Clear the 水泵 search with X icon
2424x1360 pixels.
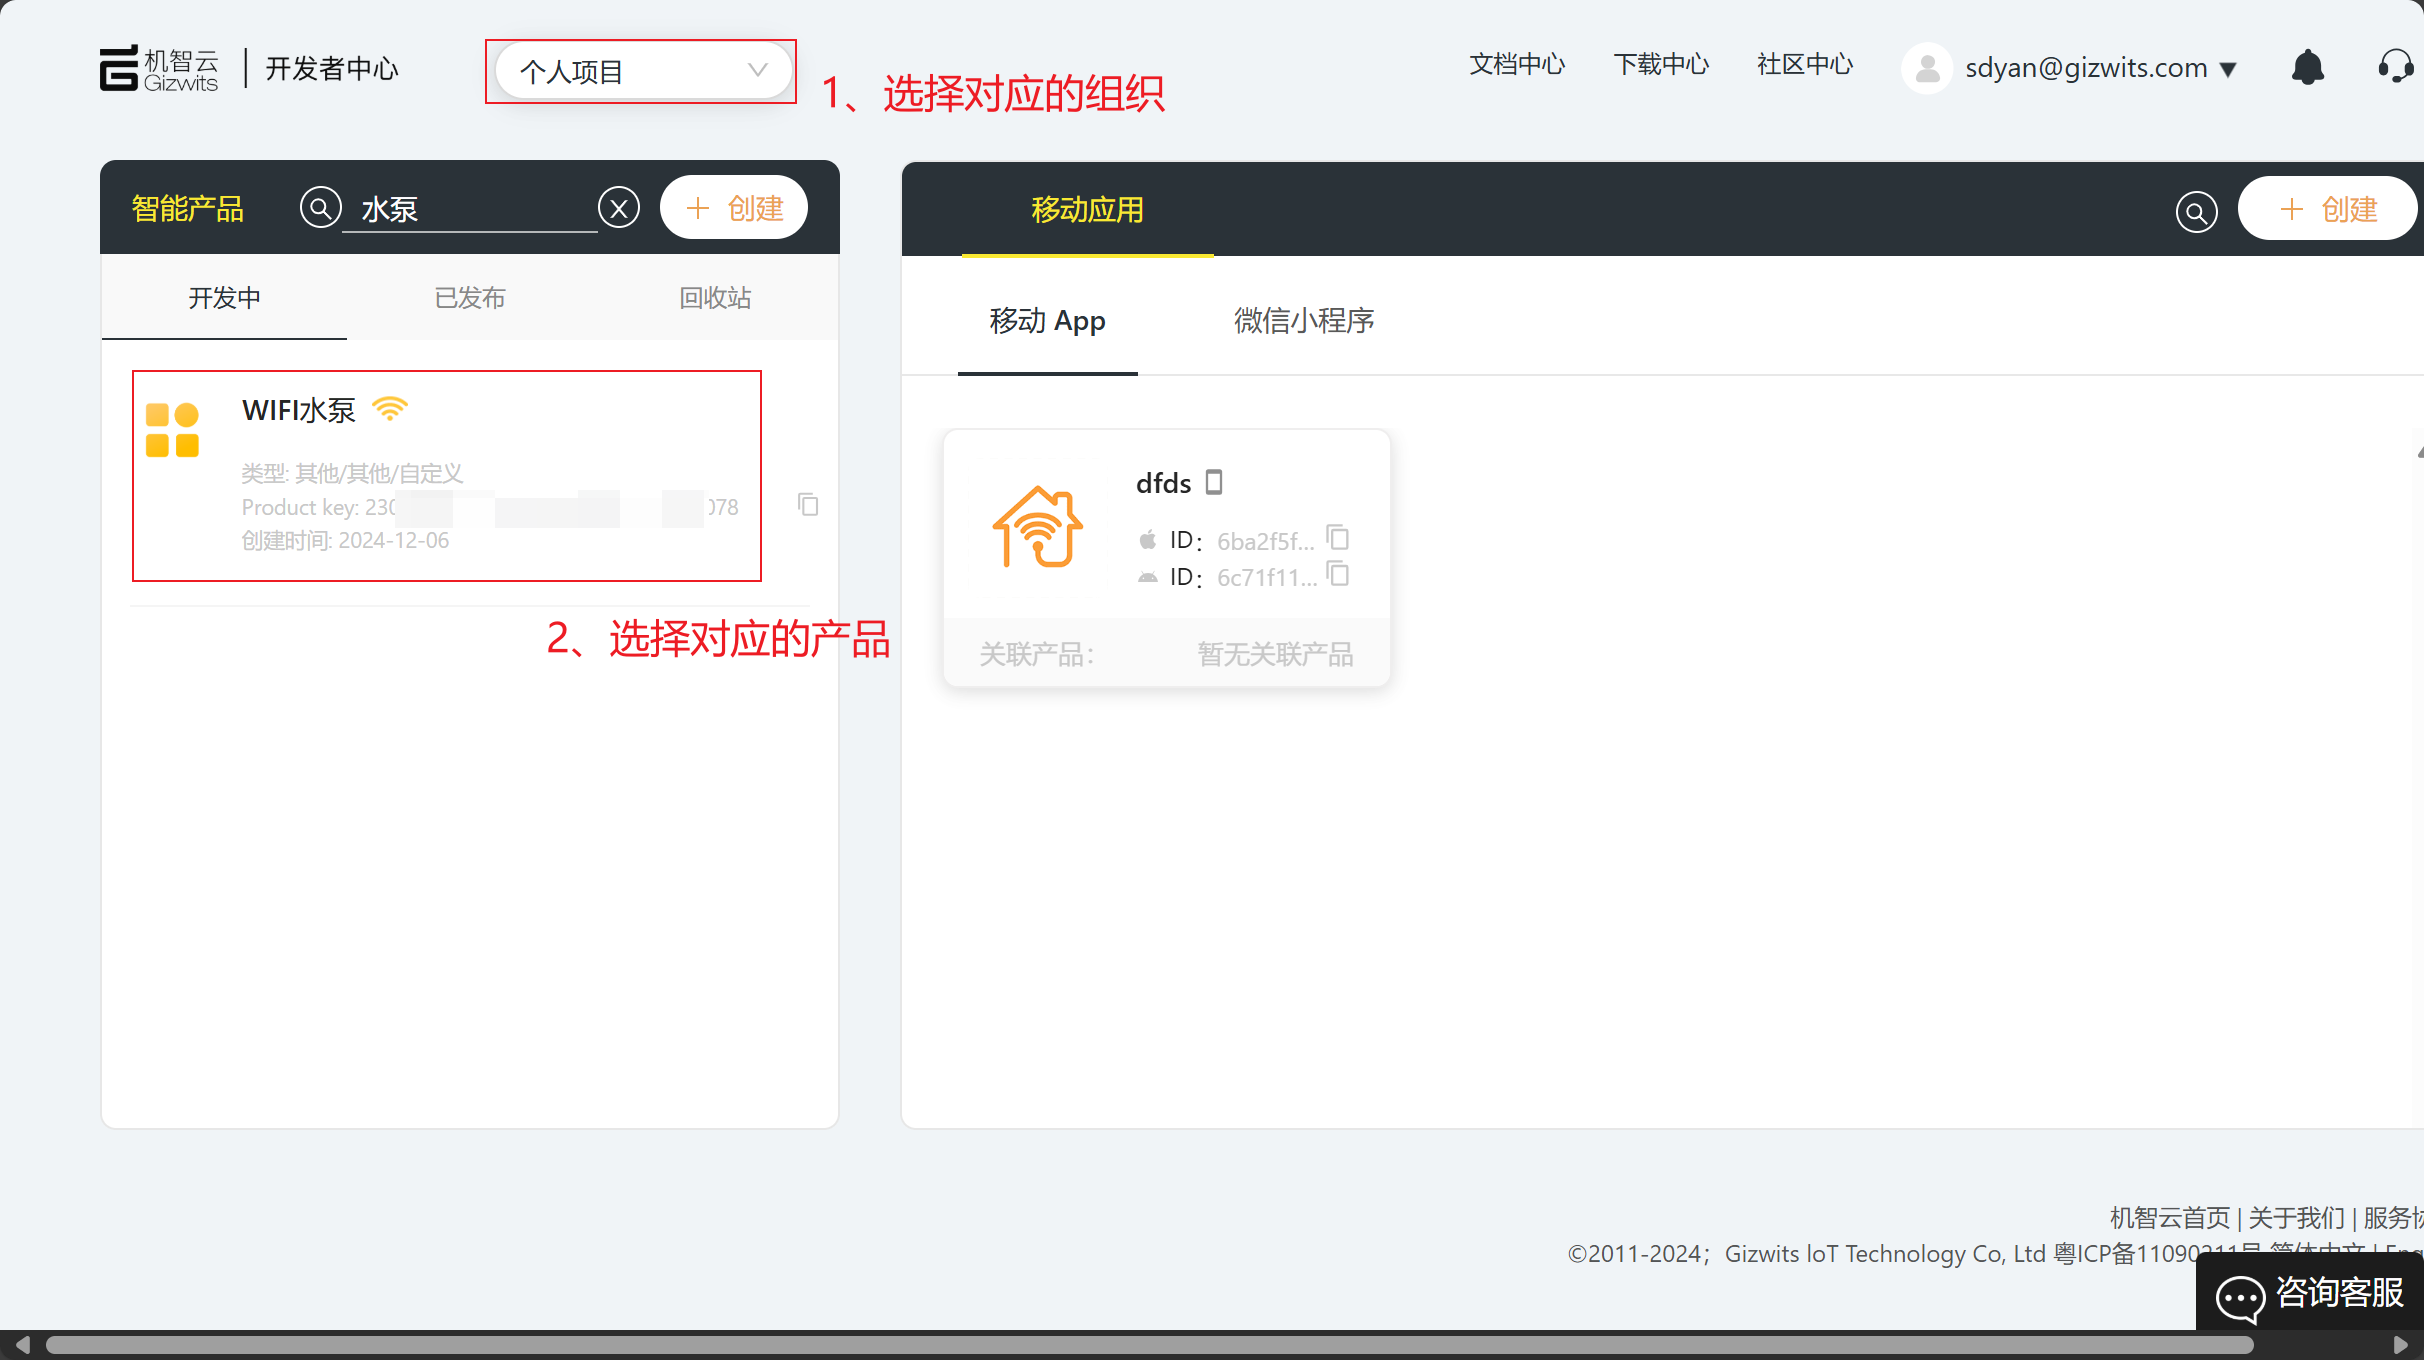pyautogui.click(x=619, y=208)
